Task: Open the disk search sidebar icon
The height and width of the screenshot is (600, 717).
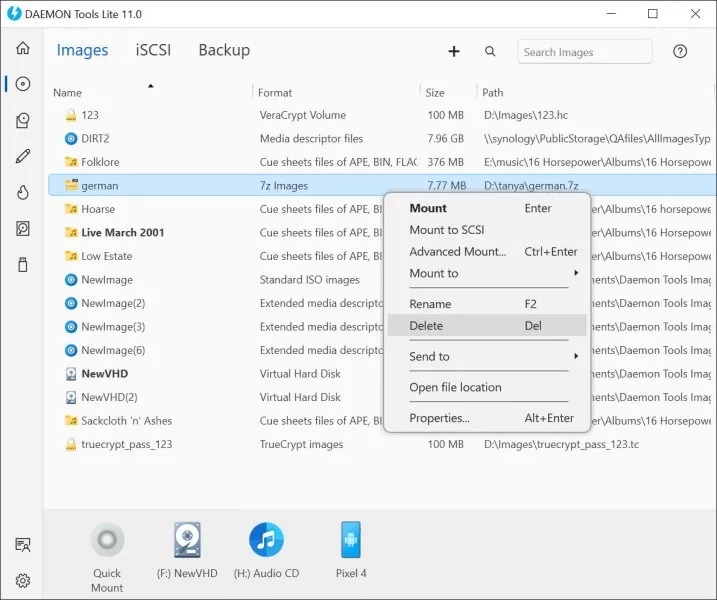Action: [23, 228]
